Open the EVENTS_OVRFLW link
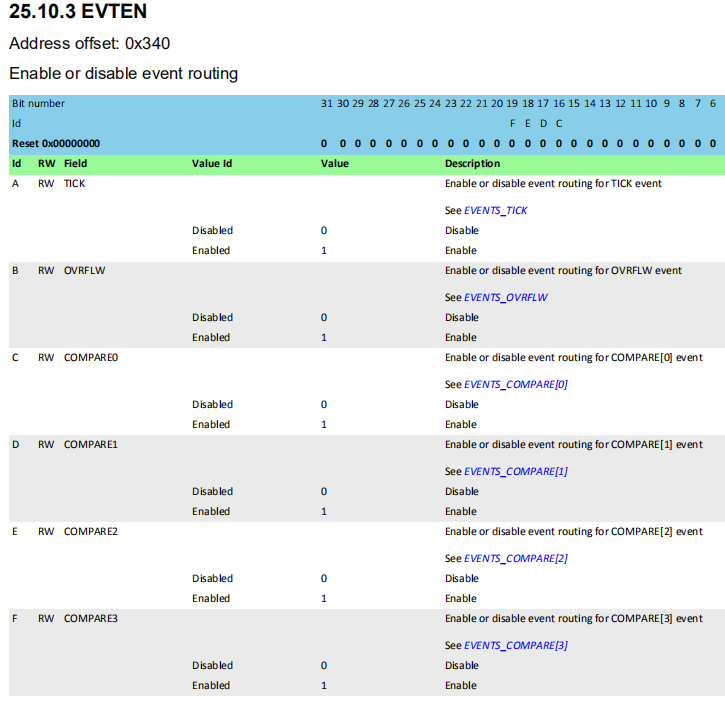725x701 pixels. click(505, 297)
